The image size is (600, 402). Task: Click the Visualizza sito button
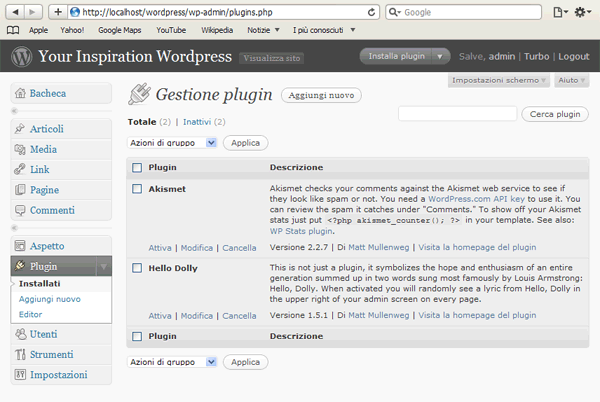(272, 58)
